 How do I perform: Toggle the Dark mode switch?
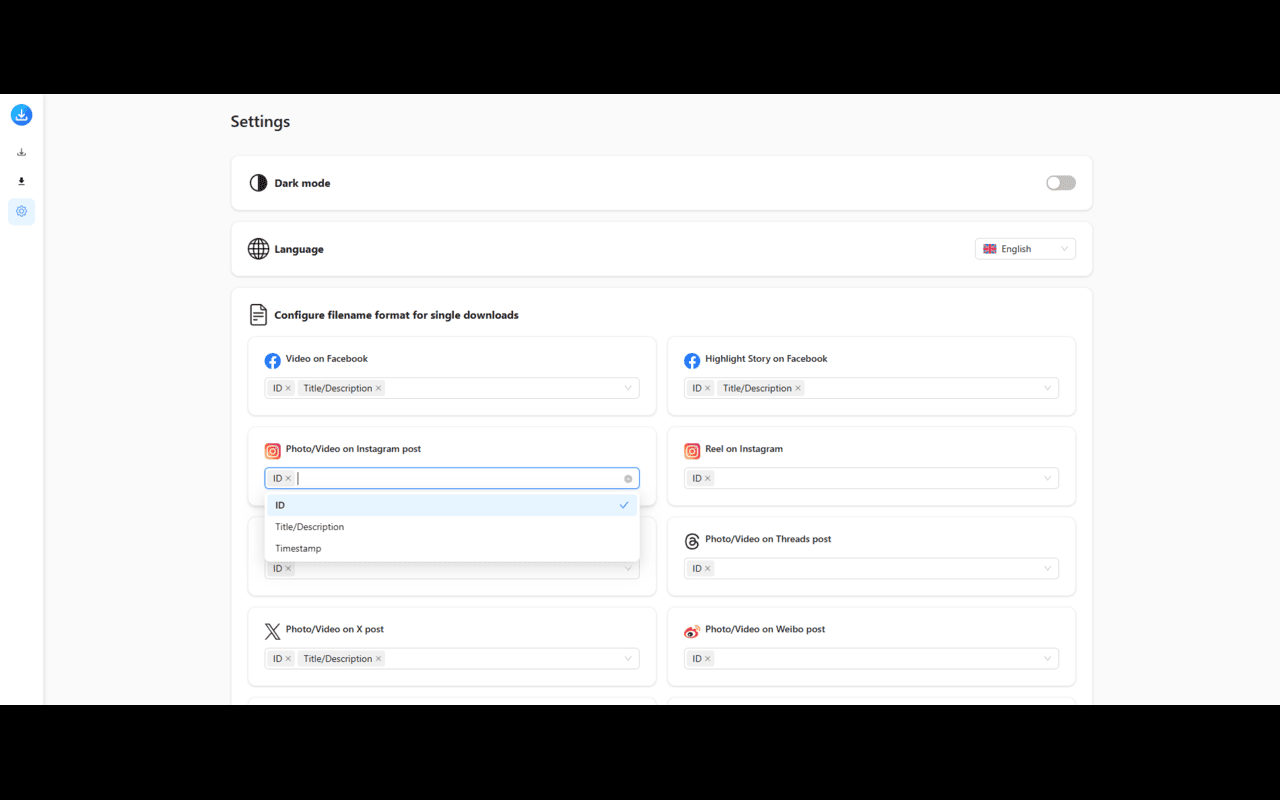pyautogui.click(x=1060, y=183)
